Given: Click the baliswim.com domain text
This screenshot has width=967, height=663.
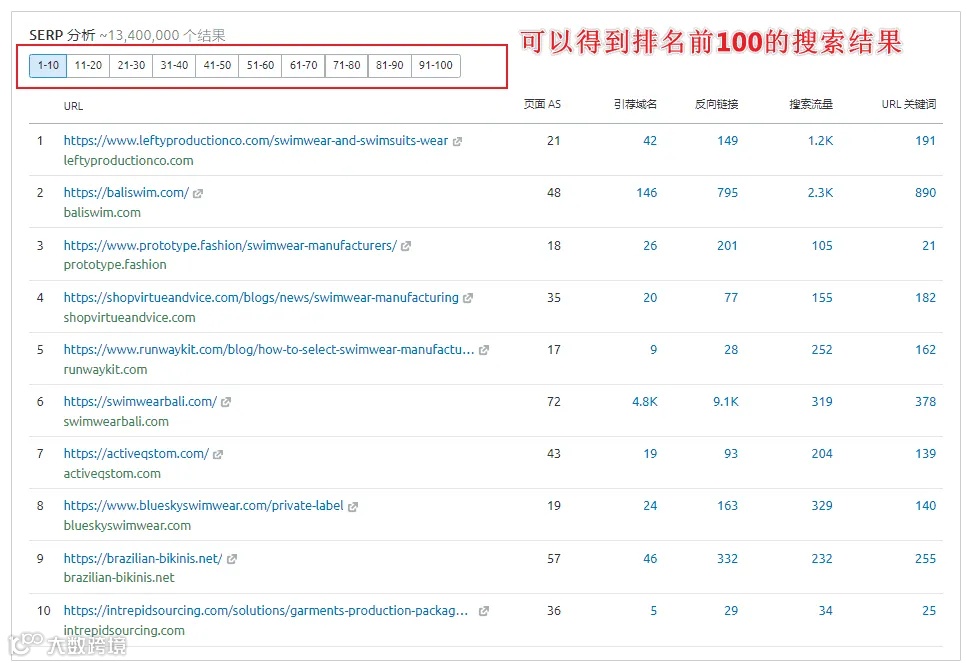Looking at the screenshot, I should 102,212.
